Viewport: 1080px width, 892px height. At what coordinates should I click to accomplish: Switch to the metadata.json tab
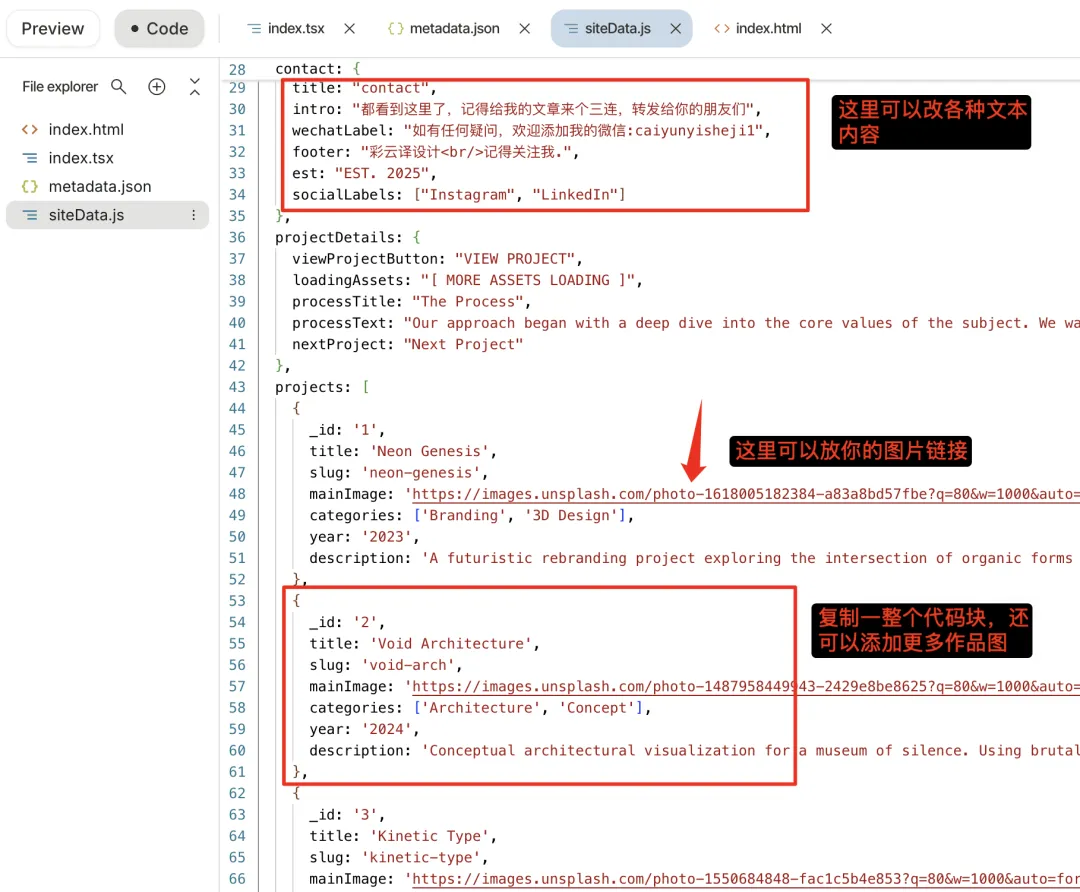455,29
